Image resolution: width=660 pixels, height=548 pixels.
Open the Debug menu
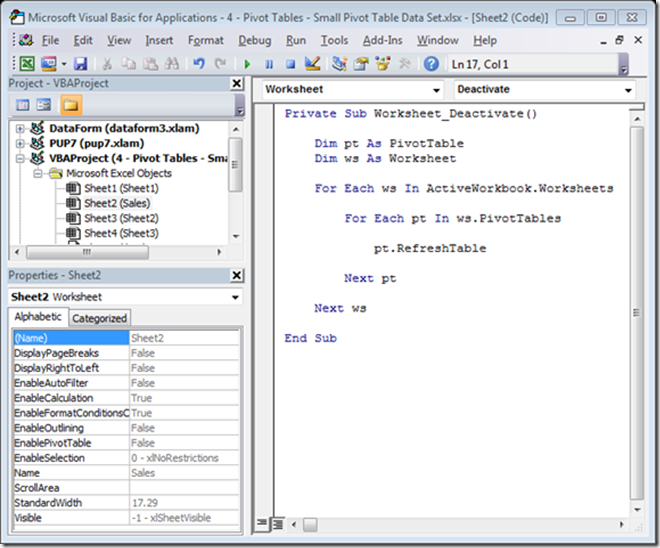point(254,40)
